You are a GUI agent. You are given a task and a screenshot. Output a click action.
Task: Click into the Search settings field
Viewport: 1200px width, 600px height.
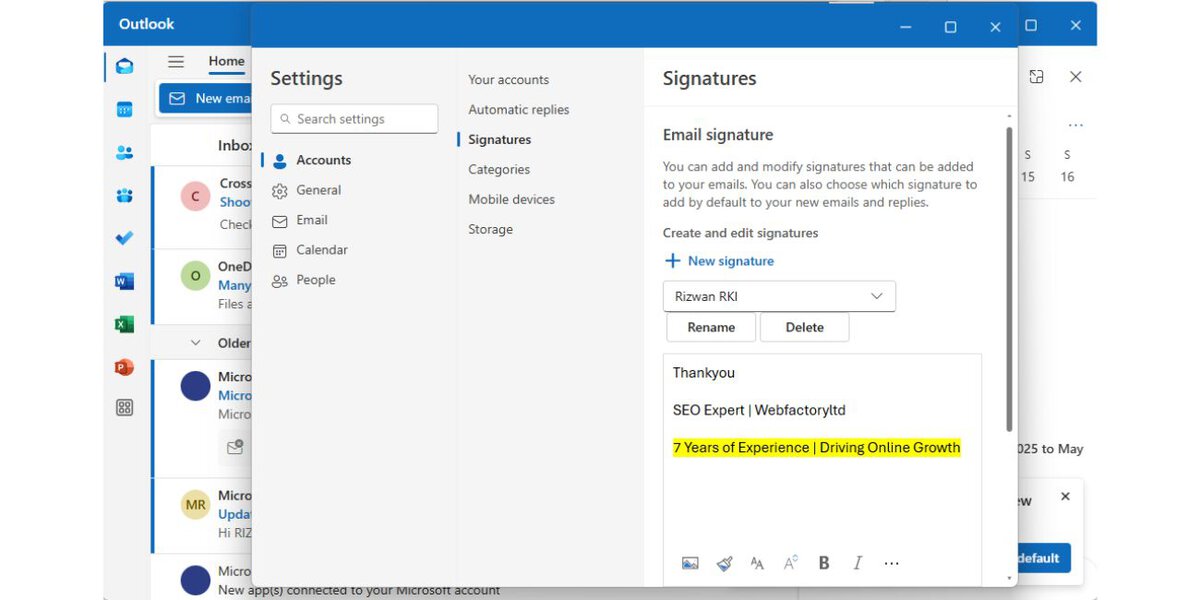coord(354,119)
